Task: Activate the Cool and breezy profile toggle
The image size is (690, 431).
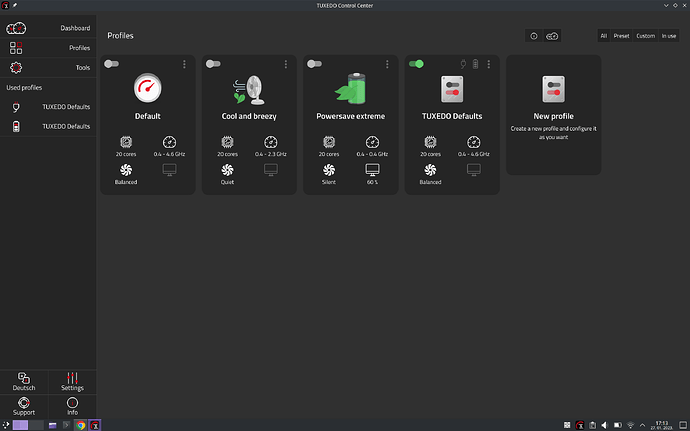Action: (x=213, y=64)
